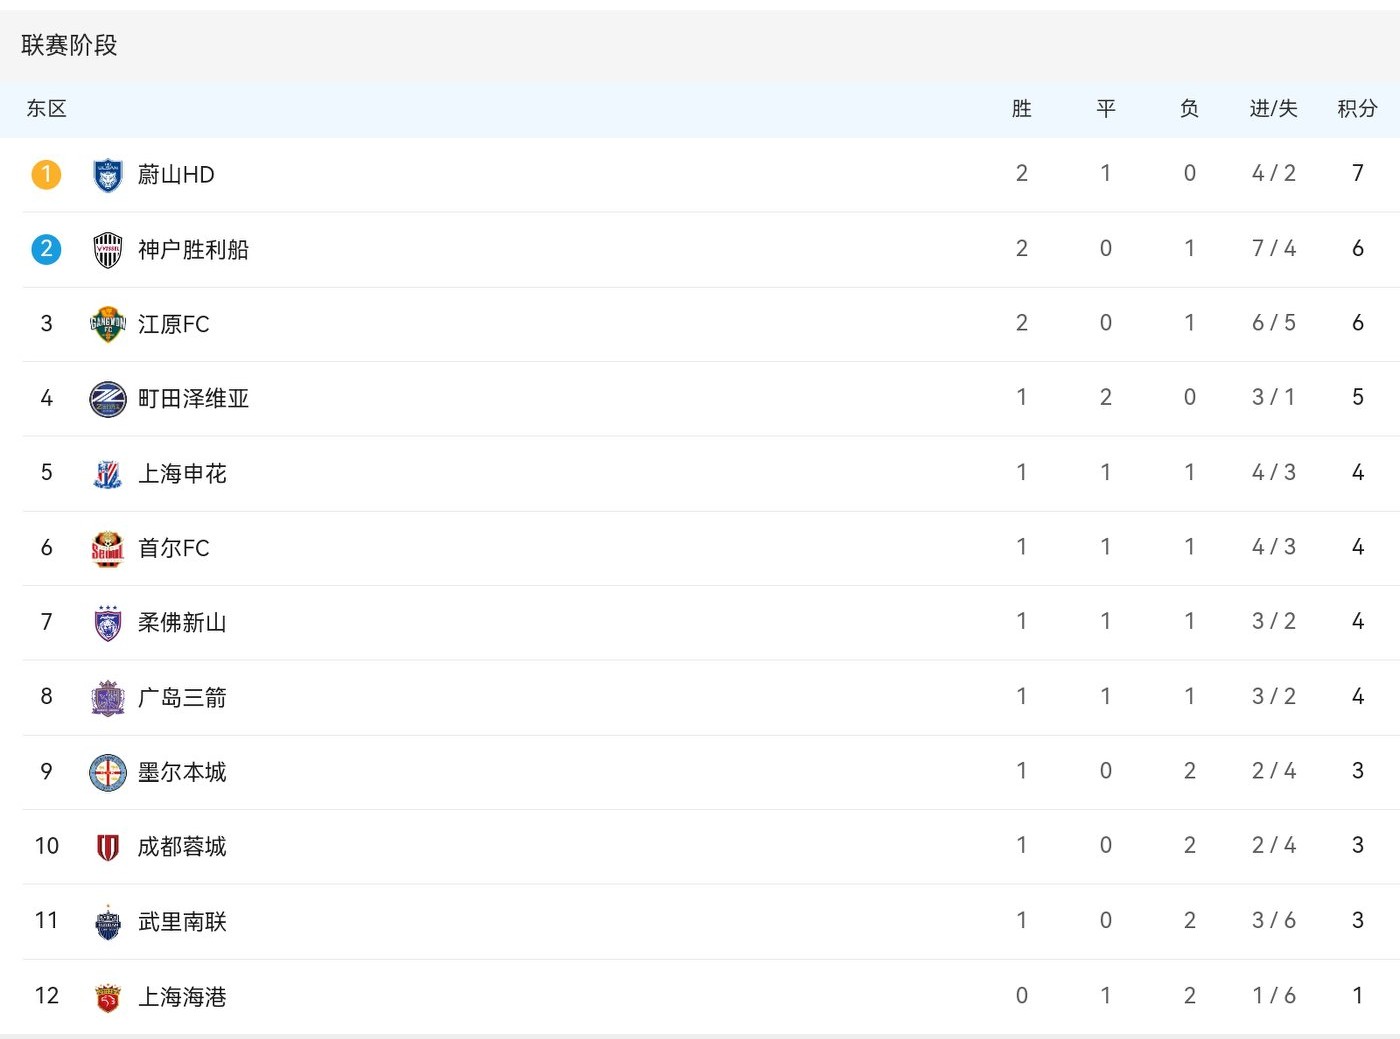Click the Ulsan HD (蔚山HD) team crest
This screenshot has width=1400, height=1039.
[x=107, y=175]
